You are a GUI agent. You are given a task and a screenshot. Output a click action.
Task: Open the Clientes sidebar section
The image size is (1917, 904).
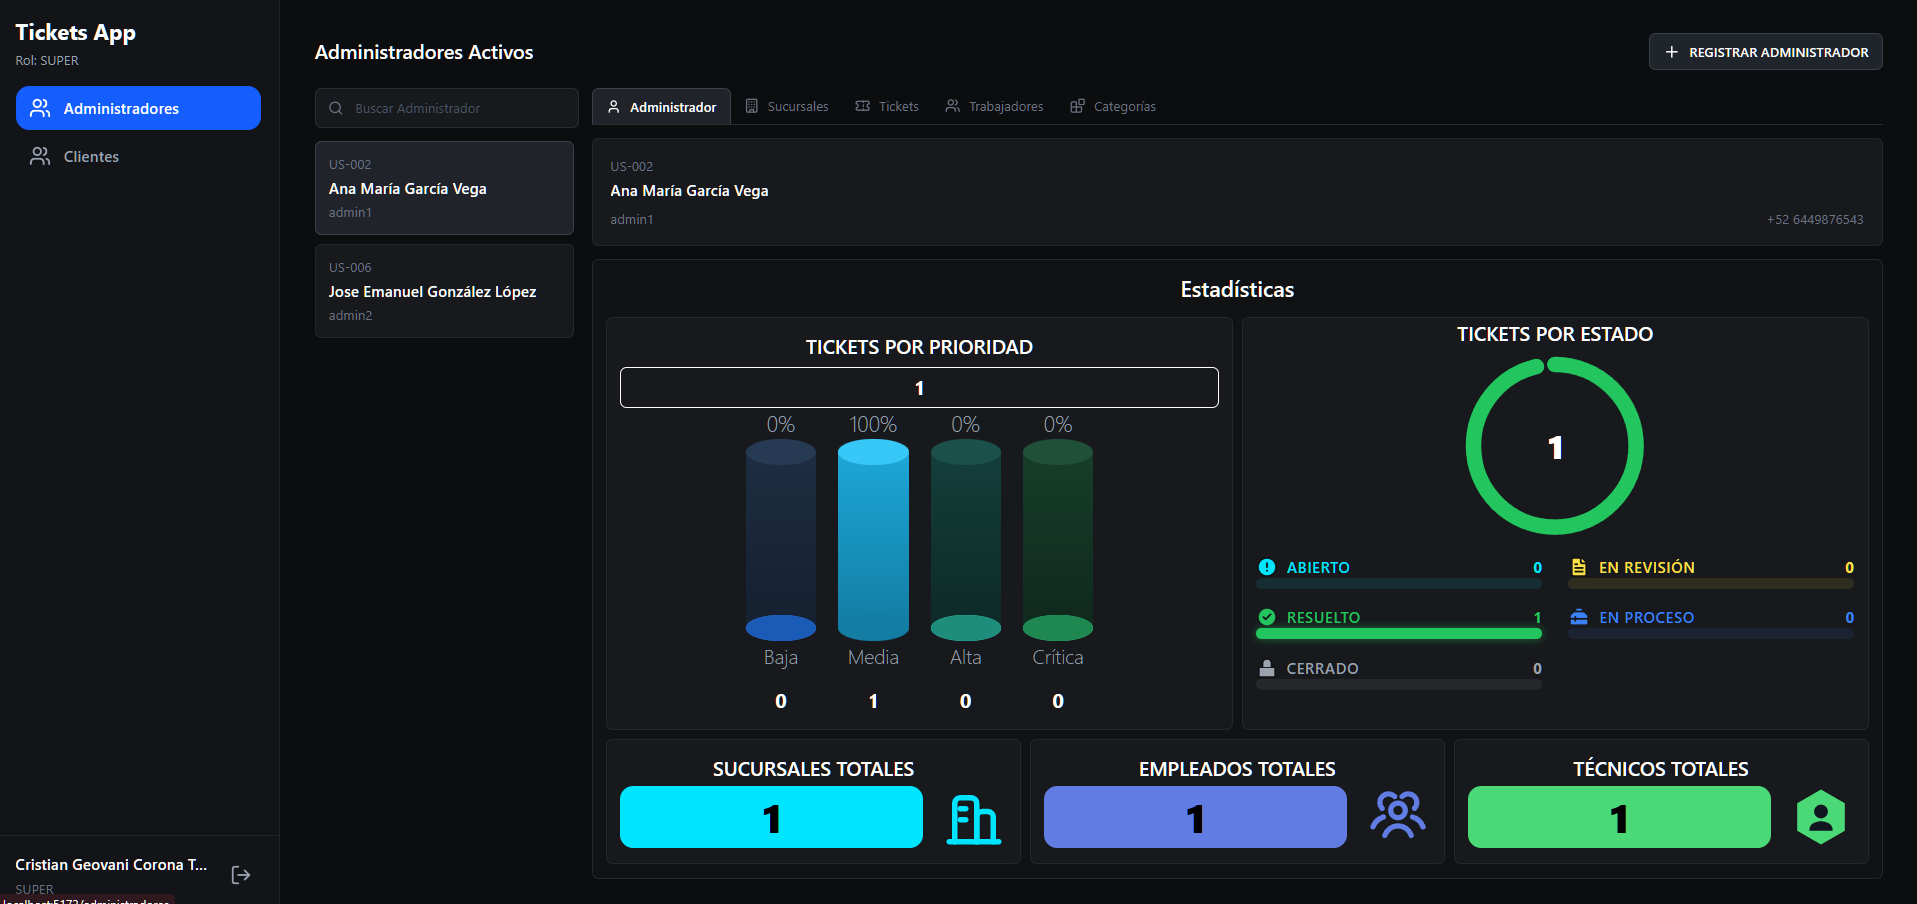point(138,156)
